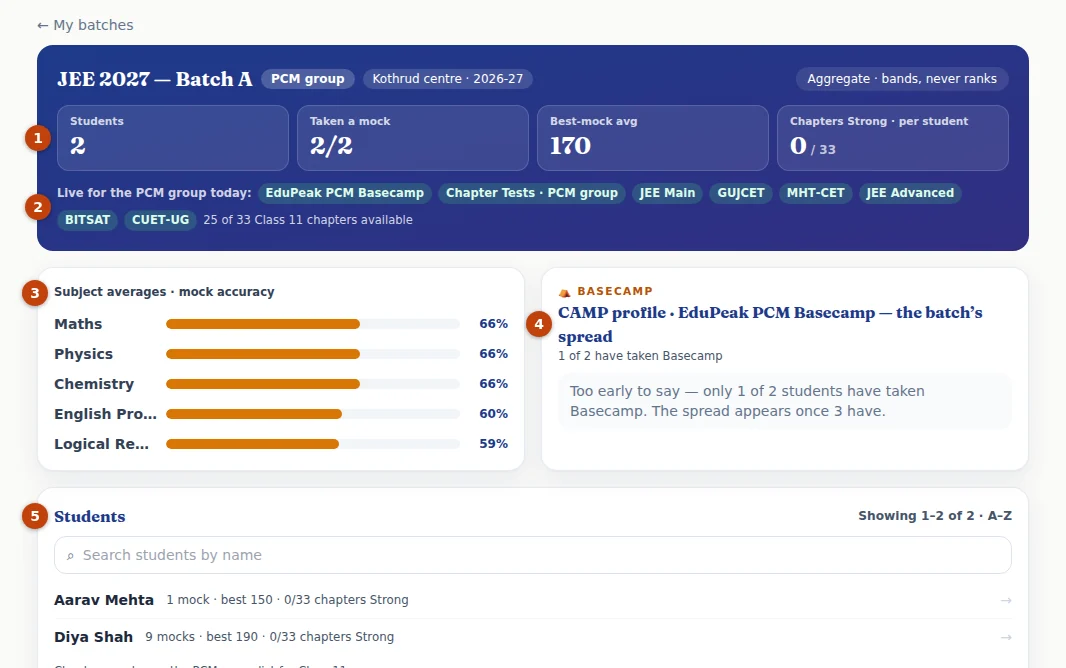Select the JEE Main chip
This screenshot has height=668, width=1066.
pyautogui.click(x=667, y=193)
